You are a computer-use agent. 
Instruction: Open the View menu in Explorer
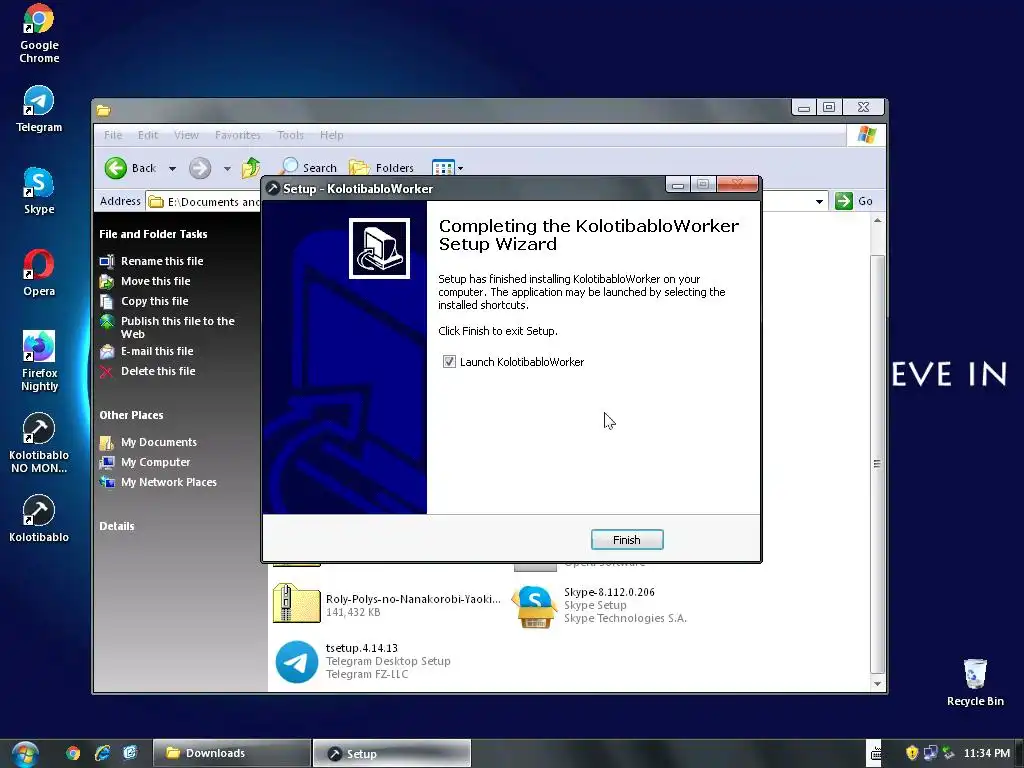click(186, 135)
